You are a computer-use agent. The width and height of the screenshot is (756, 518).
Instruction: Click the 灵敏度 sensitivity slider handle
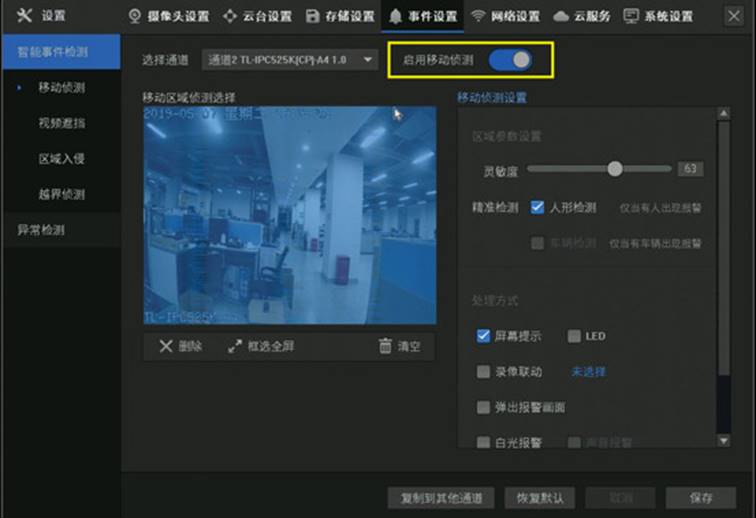[x=614, y=169]
